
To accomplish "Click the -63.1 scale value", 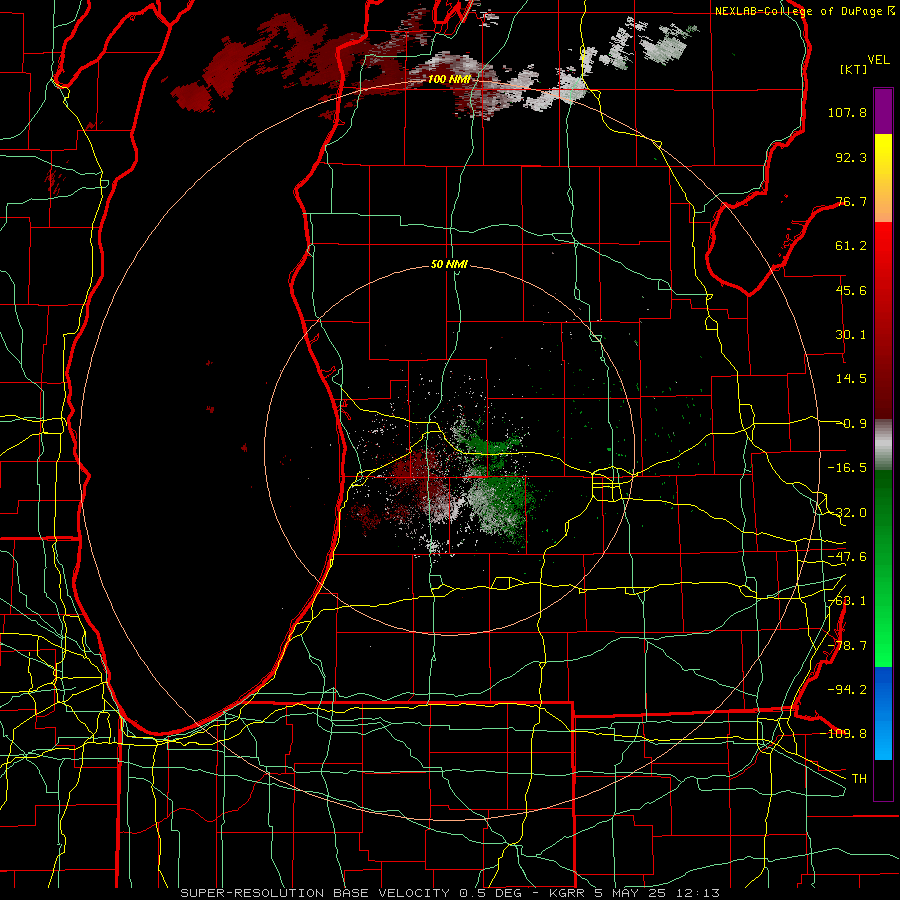I will 847,601.
